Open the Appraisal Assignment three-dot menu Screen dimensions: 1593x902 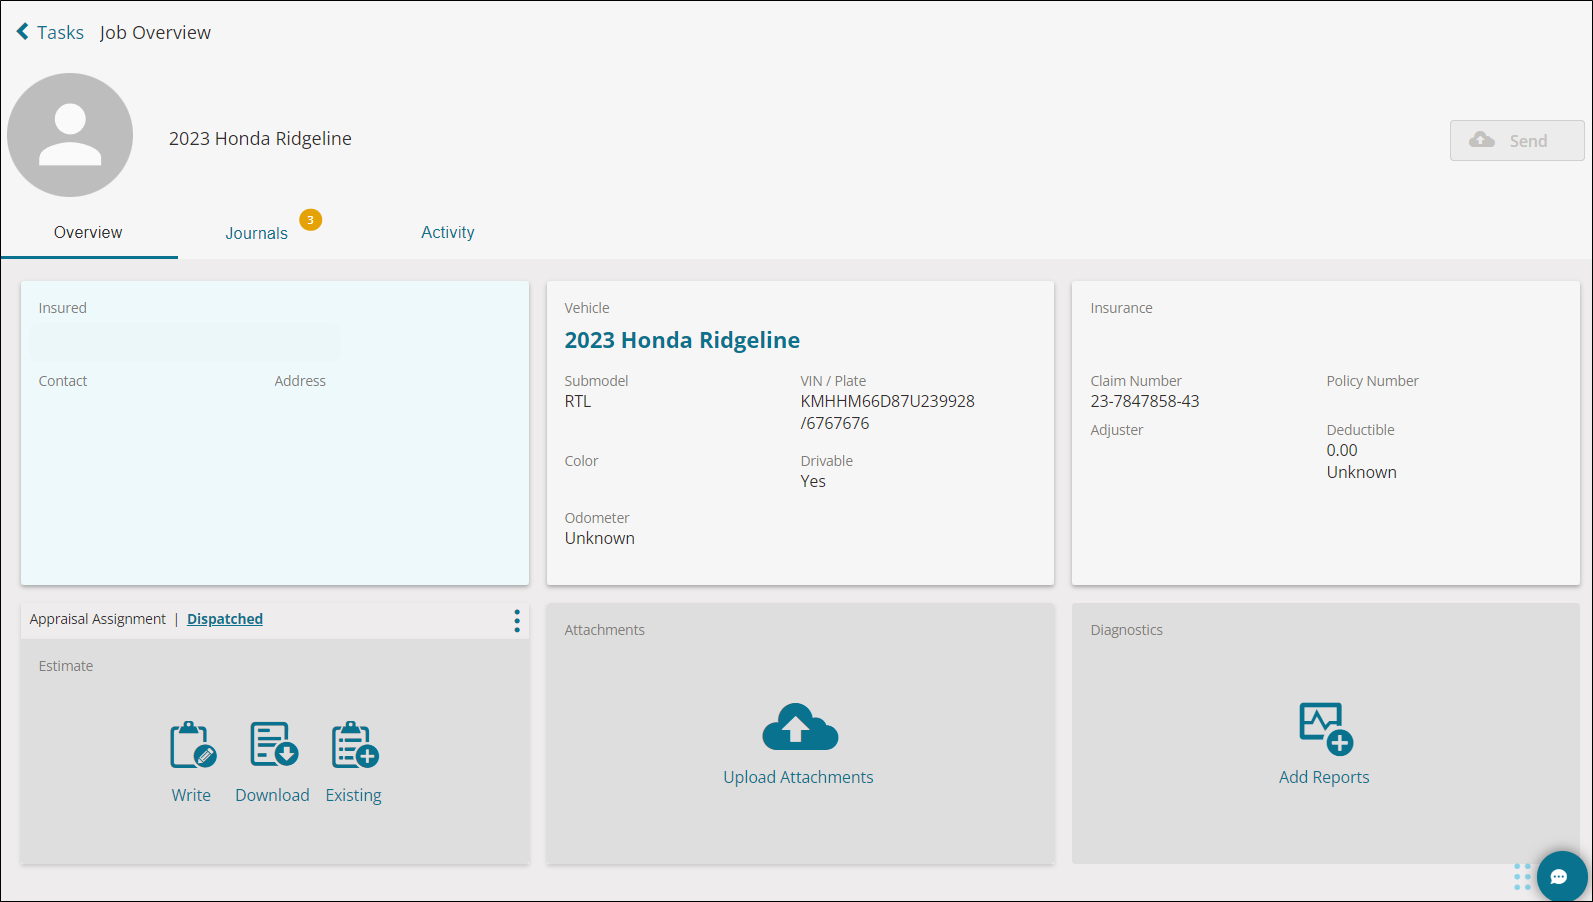click(517, 621)
